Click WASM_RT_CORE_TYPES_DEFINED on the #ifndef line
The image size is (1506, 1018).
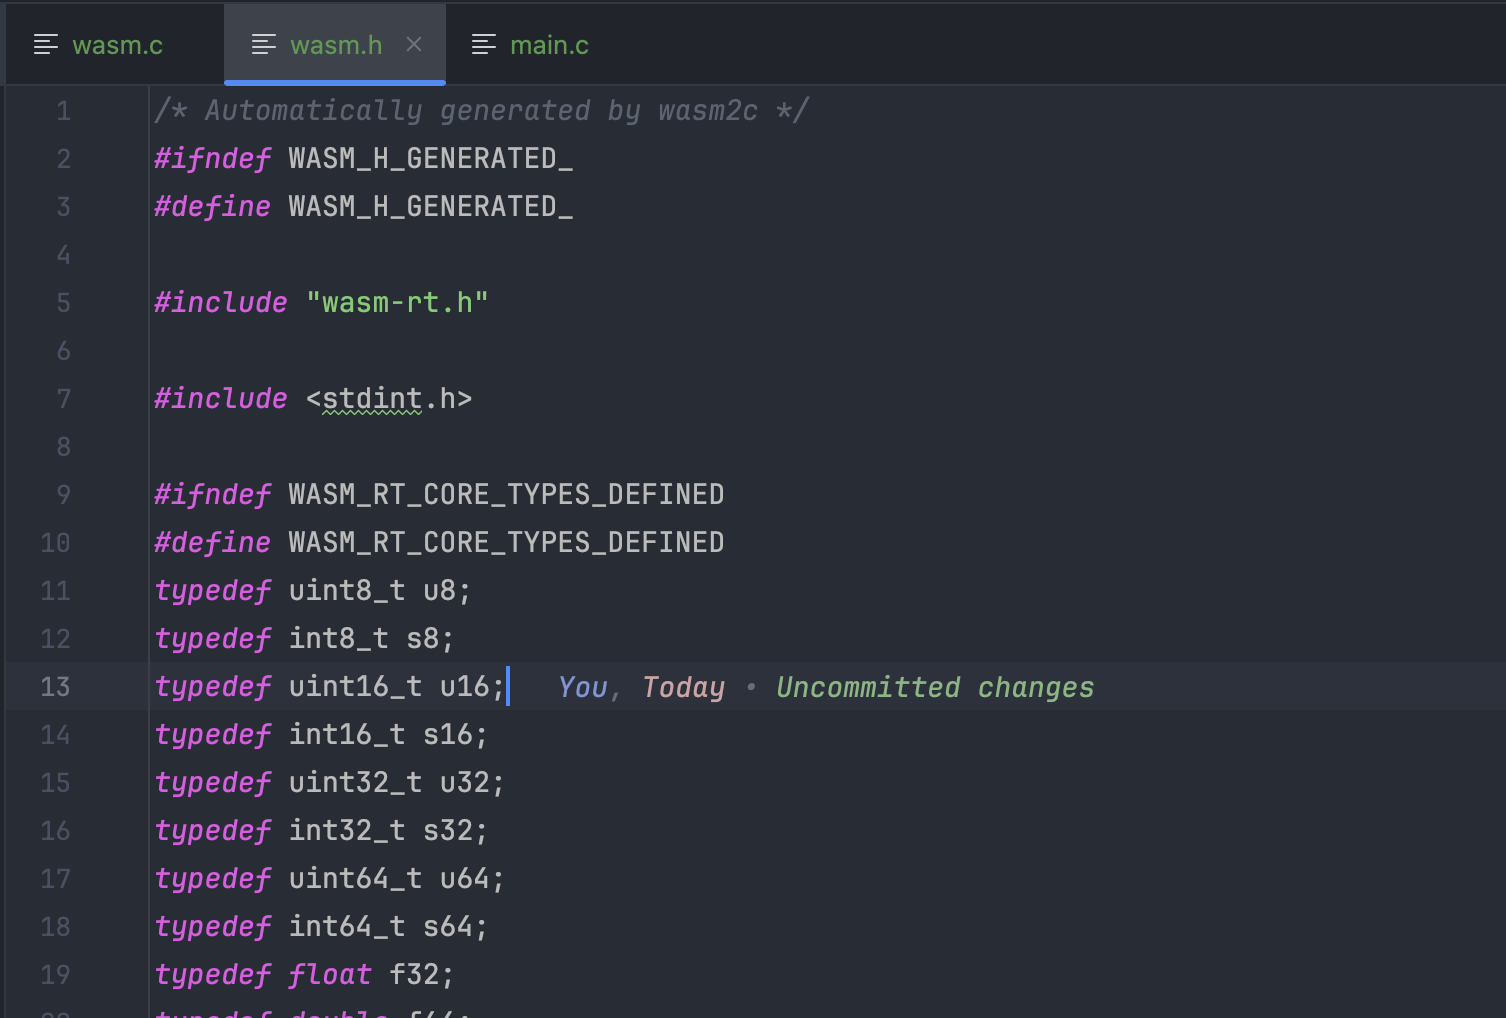[x=506, y=495]
